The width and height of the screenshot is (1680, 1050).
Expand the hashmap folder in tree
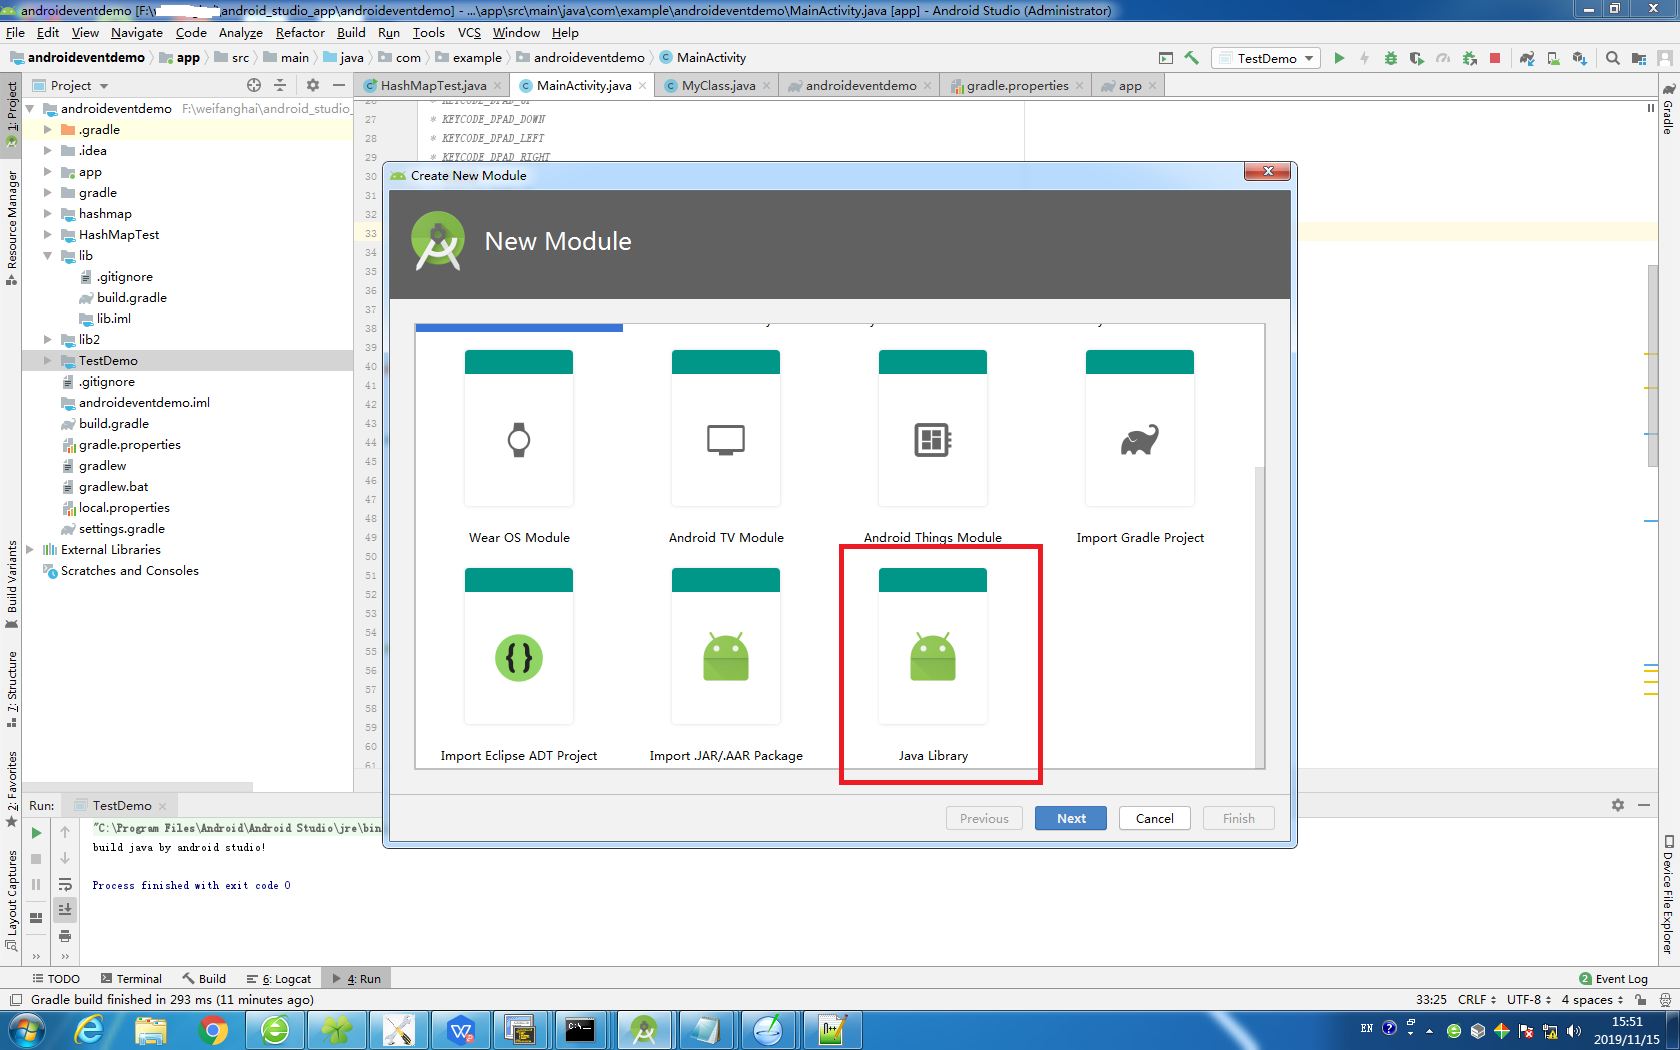(47, 213)
